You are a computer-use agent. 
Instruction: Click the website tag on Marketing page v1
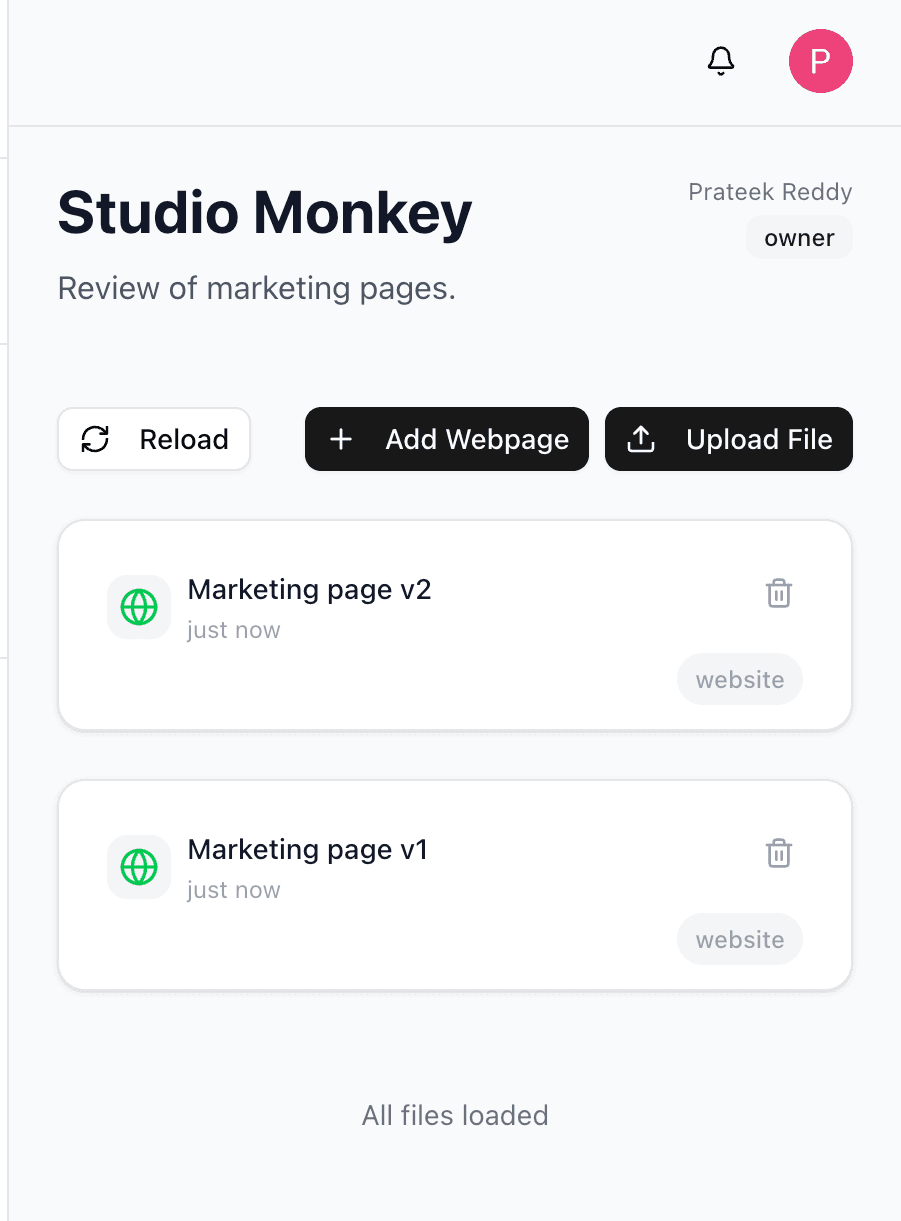(x=740, y=940)
